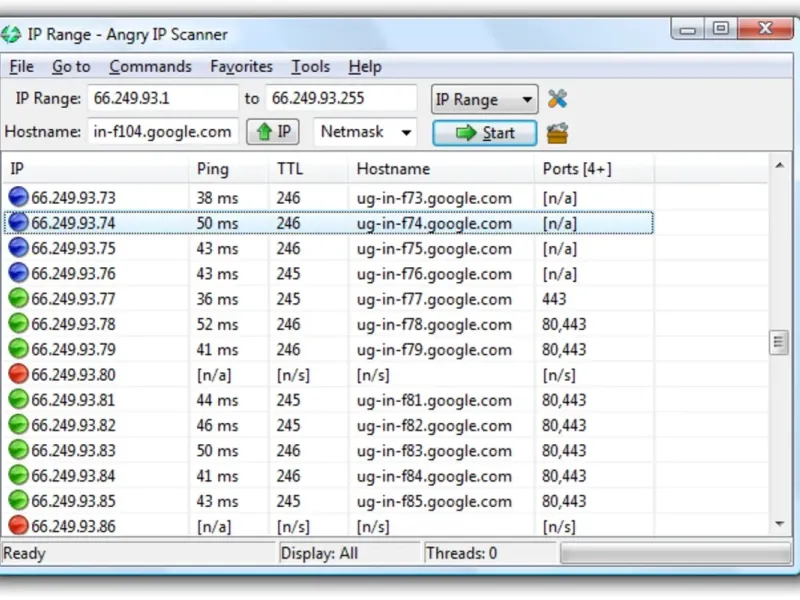
Task: Click the Angry IP Scanner title bar icon
Action: tap(11, 35)
